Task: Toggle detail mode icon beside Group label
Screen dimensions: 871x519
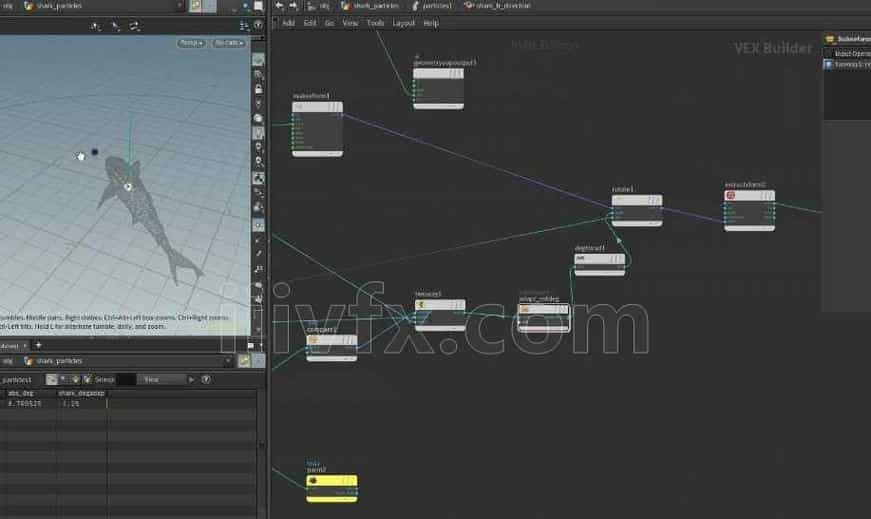Action: pos(87,380)
